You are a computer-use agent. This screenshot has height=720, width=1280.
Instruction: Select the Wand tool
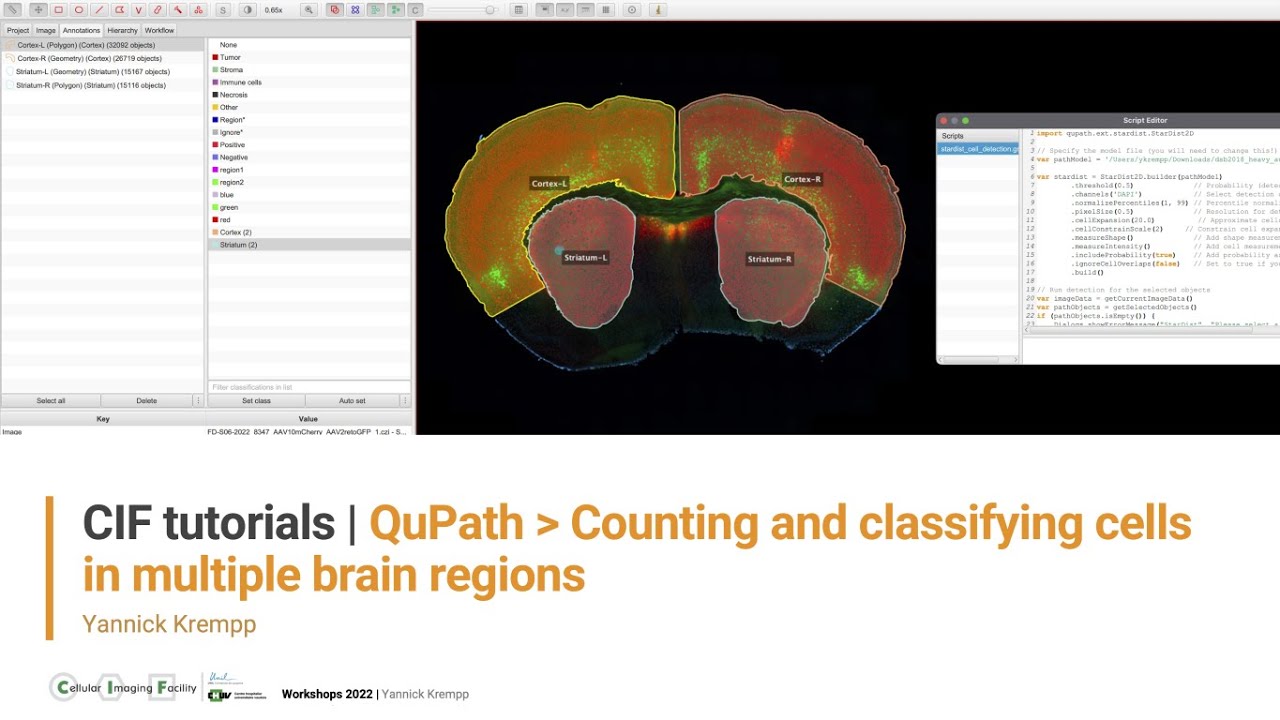178,9
